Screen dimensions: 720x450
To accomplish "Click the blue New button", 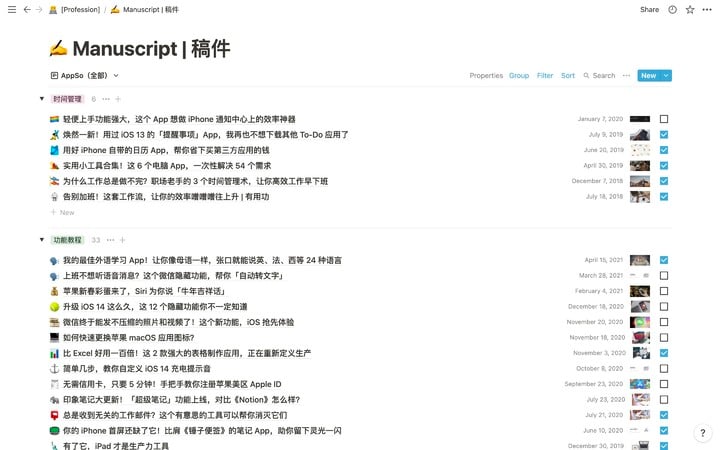I will coord(649,76).
